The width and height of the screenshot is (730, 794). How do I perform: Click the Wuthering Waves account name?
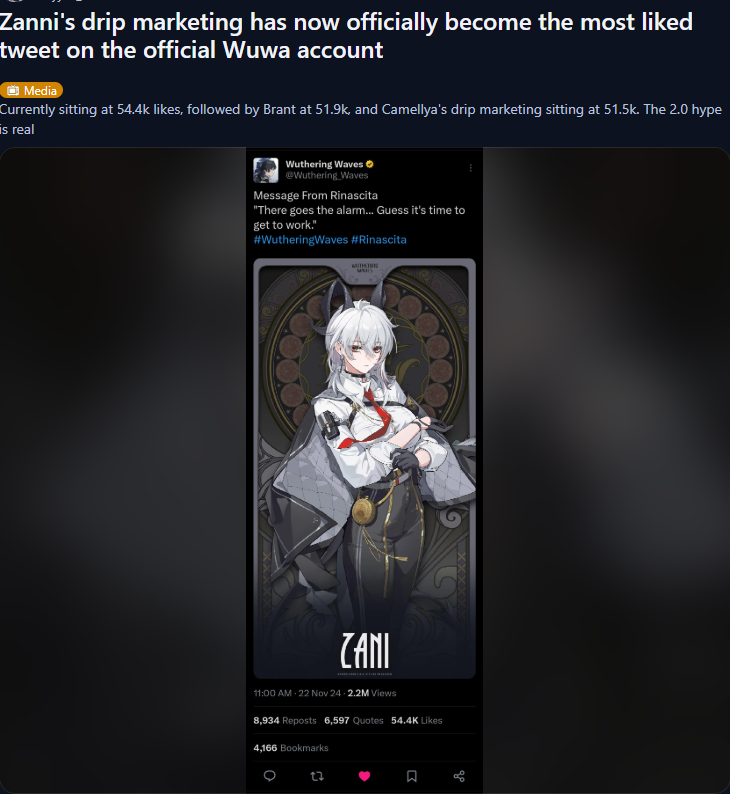tap(324, 164)
